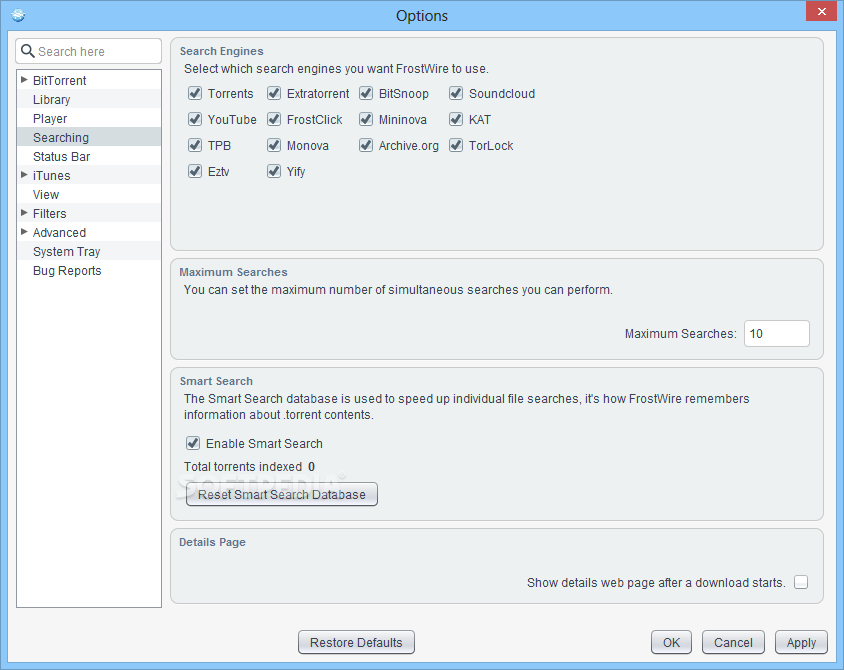844x670 pixels.
Task: Toggle the Monova checkbox
Action: click(x=274, y=145)
